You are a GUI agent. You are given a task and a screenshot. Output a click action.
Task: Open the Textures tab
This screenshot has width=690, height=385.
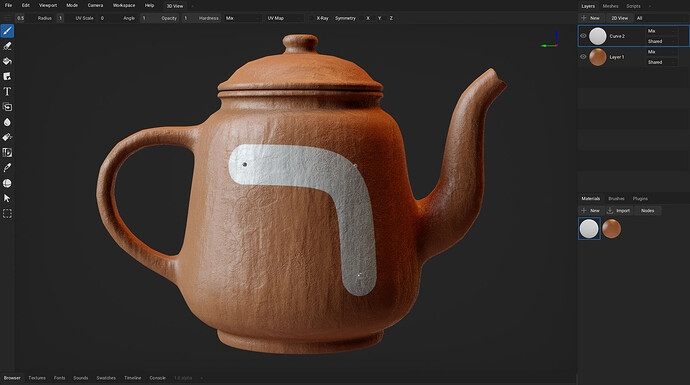(x=37, y=378)
